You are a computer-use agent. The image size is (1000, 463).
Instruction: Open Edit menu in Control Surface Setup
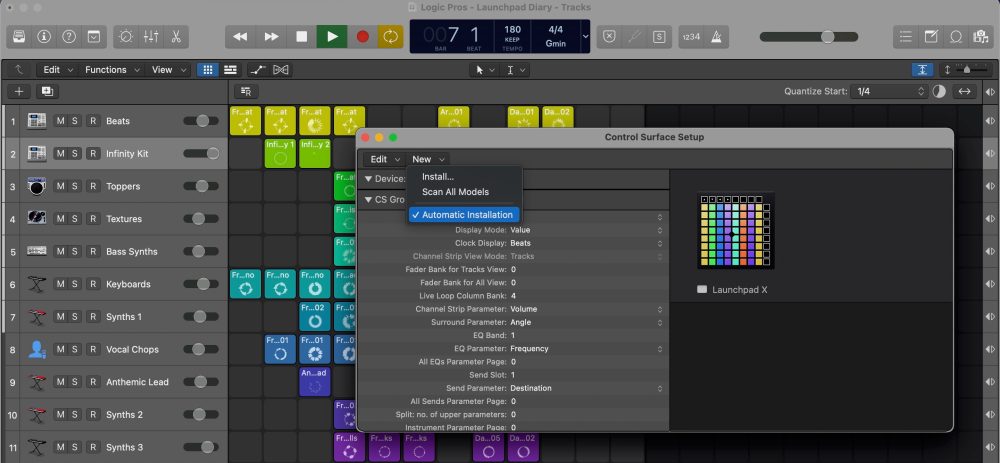384,159
